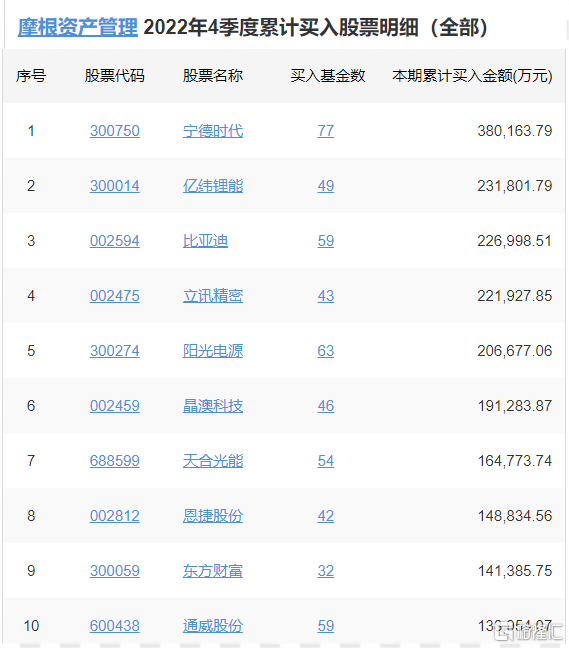Open 亿纬锂能 stock name link
The height and width of the screenshot is (648, 569).
click(x=213, y=186)
